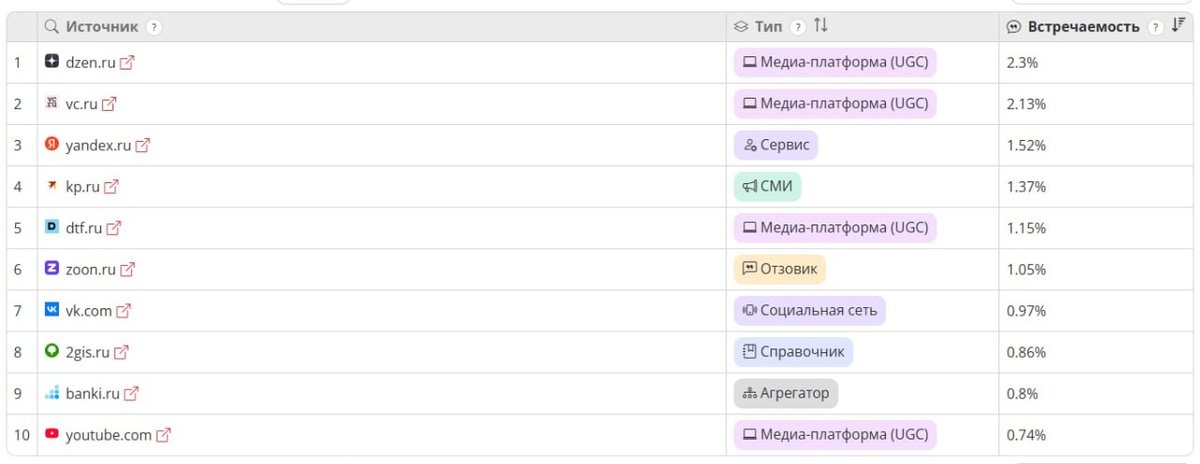1200x464 pixels.
Task: Open external link icon next to zoon.ru
Action: (127, 269)
